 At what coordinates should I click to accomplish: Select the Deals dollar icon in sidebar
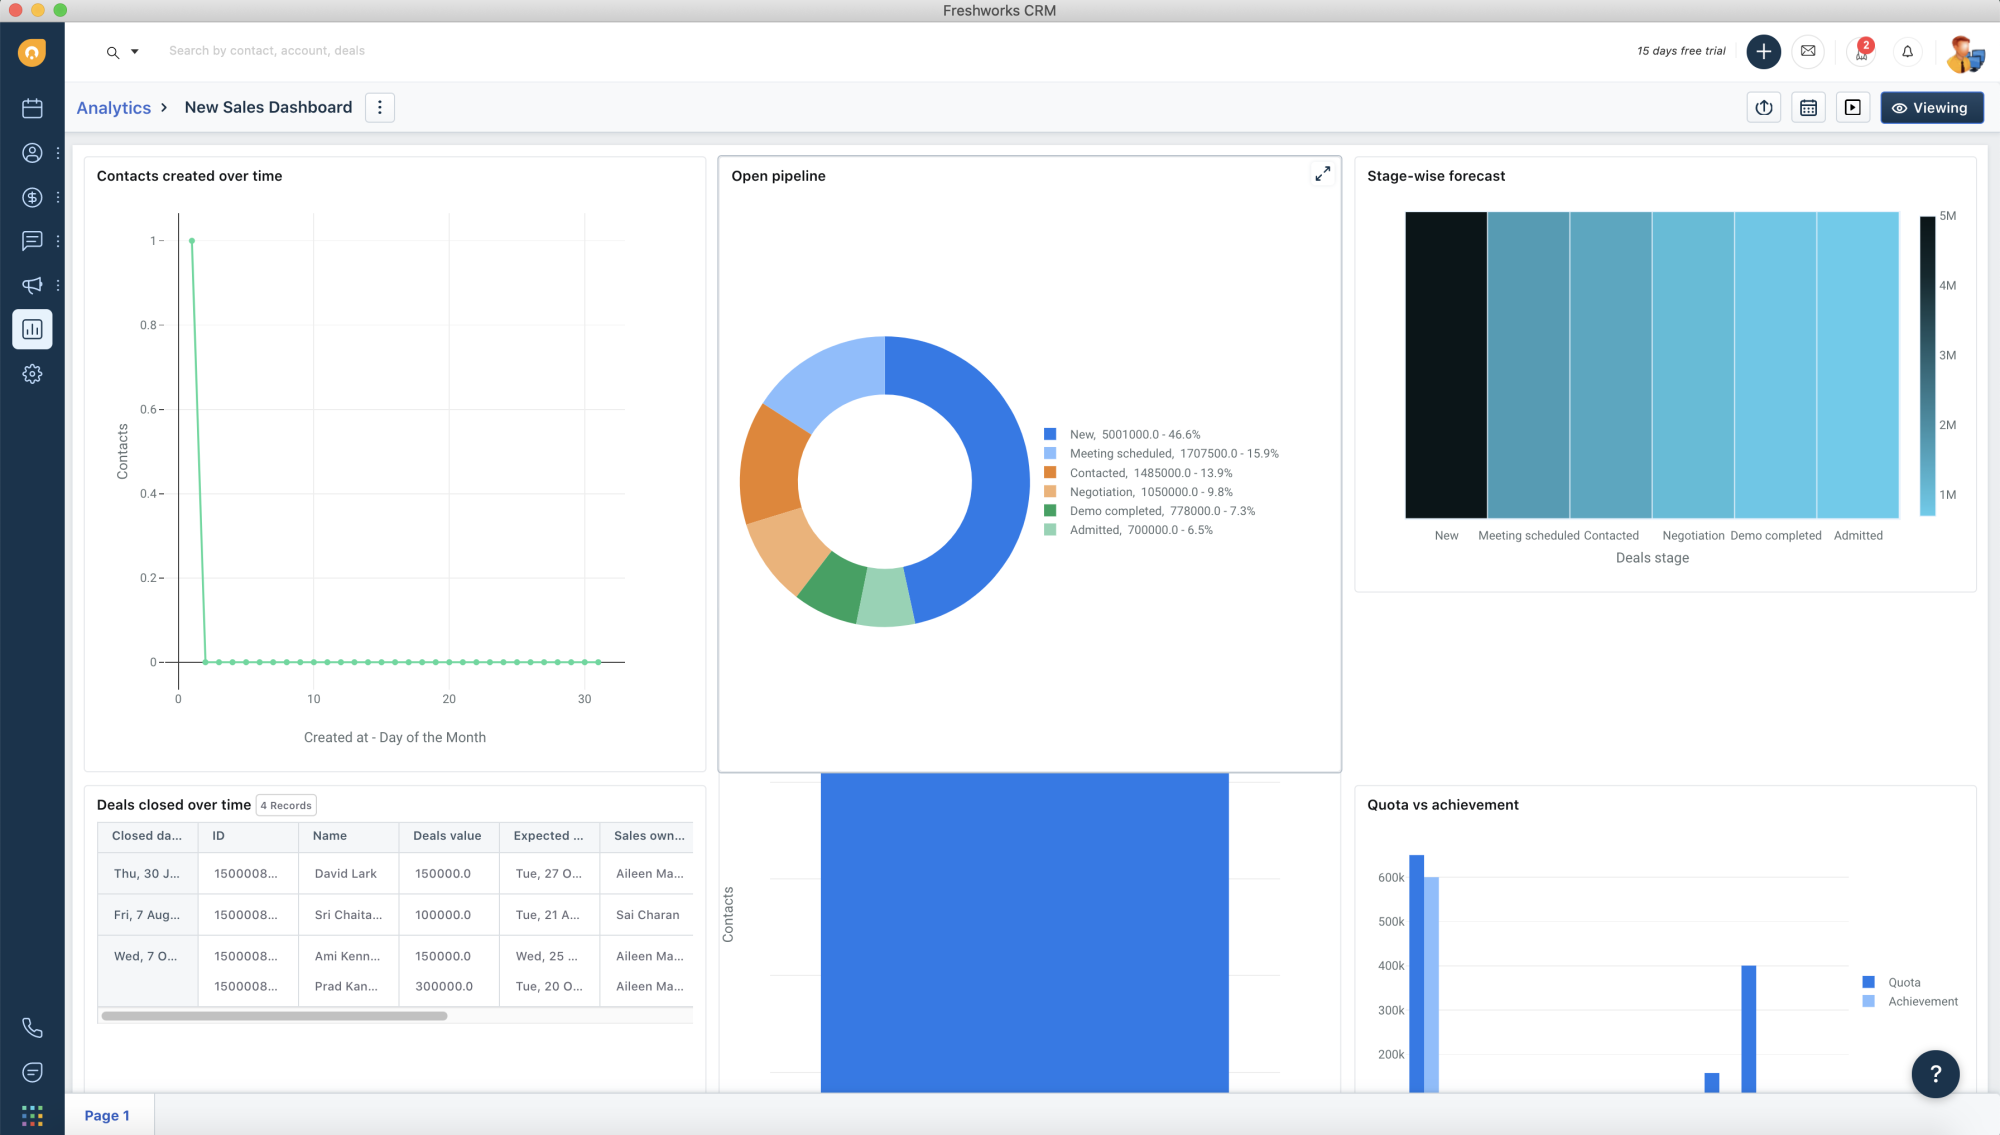33,197
